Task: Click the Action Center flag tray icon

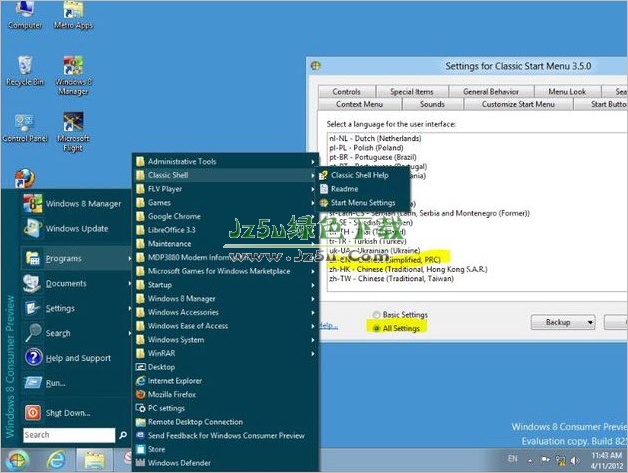Action: (545, 461)
